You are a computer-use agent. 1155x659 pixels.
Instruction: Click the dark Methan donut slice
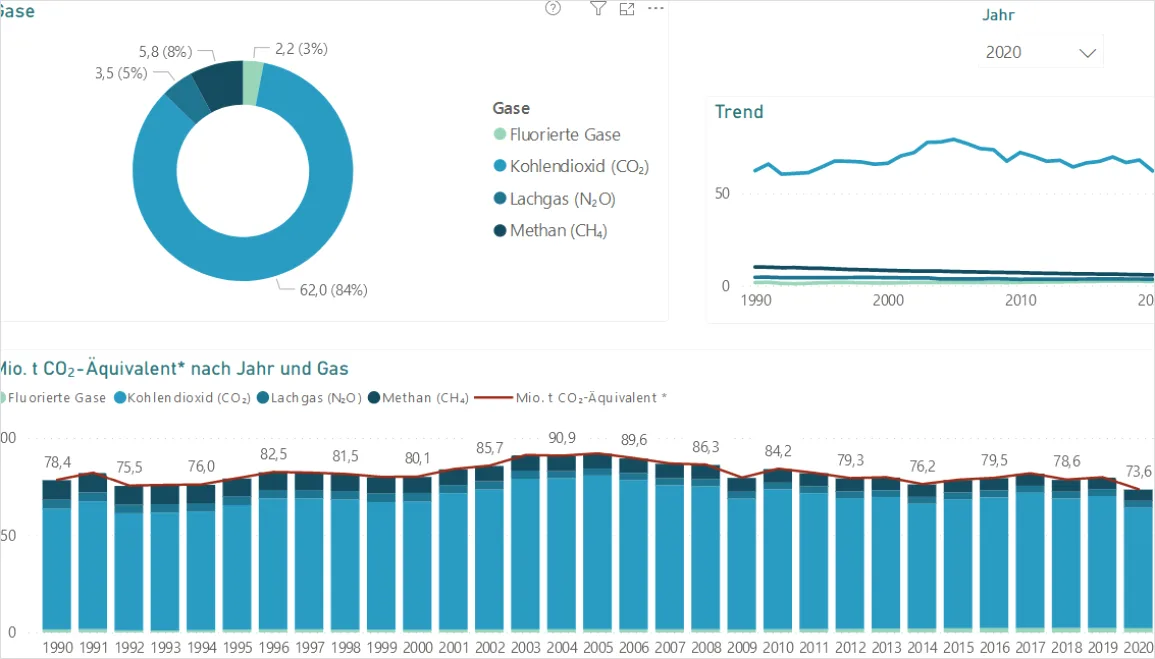(222, 85)
